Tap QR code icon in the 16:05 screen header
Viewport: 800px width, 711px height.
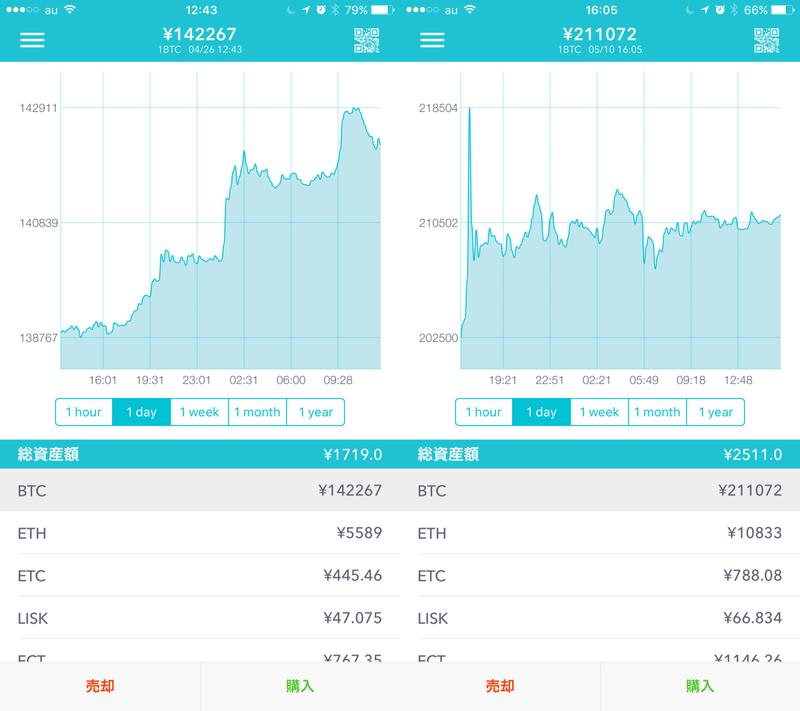[767, 41]
